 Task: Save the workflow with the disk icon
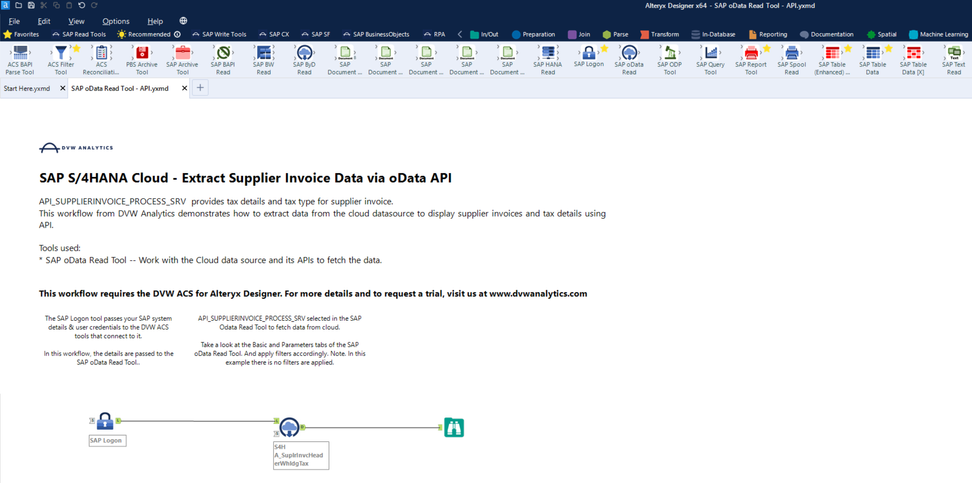[32, 5]
